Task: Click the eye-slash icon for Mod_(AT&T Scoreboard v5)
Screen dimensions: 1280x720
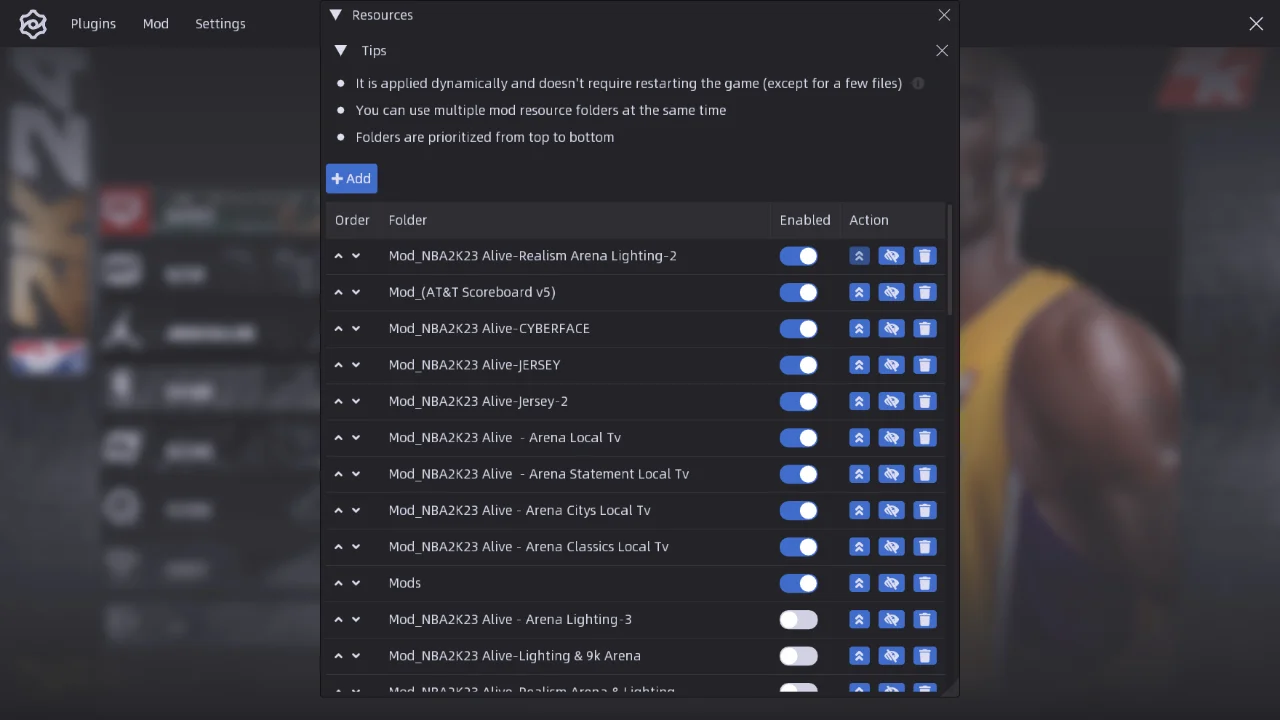Action: [x=892, y=292]
